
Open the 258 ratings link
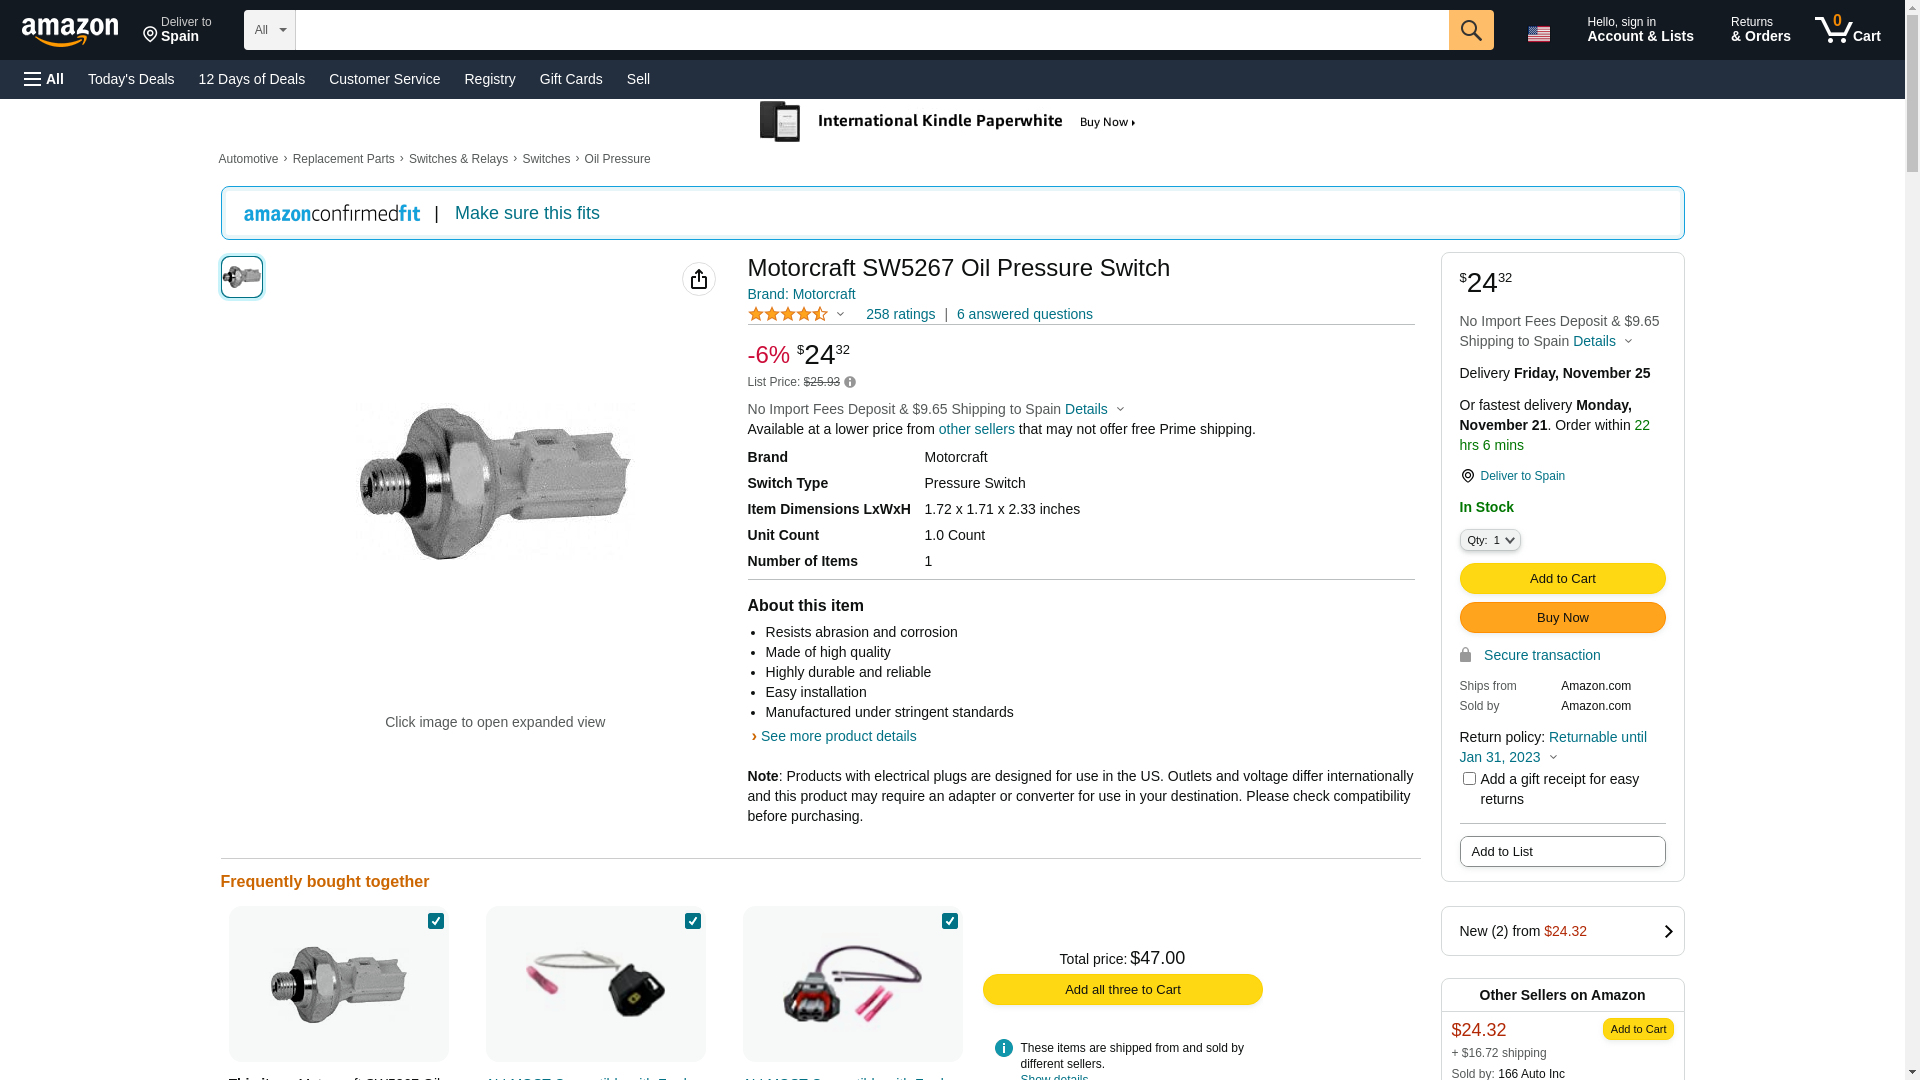pyautogui.click(x=900, y=314)
